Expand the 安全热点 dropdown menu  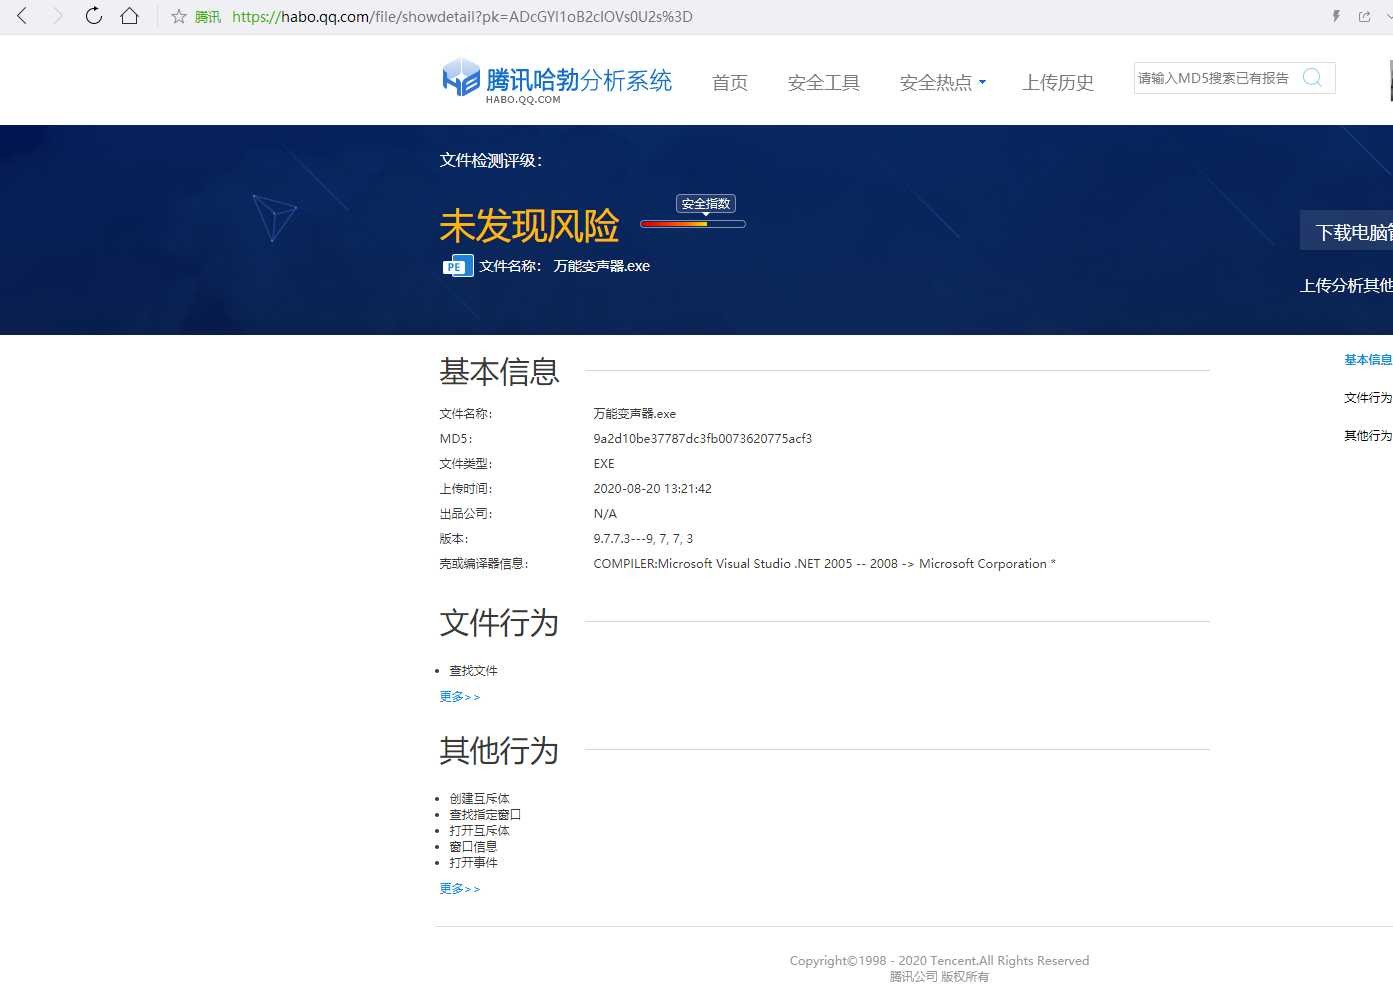click(x=942, y=83)
